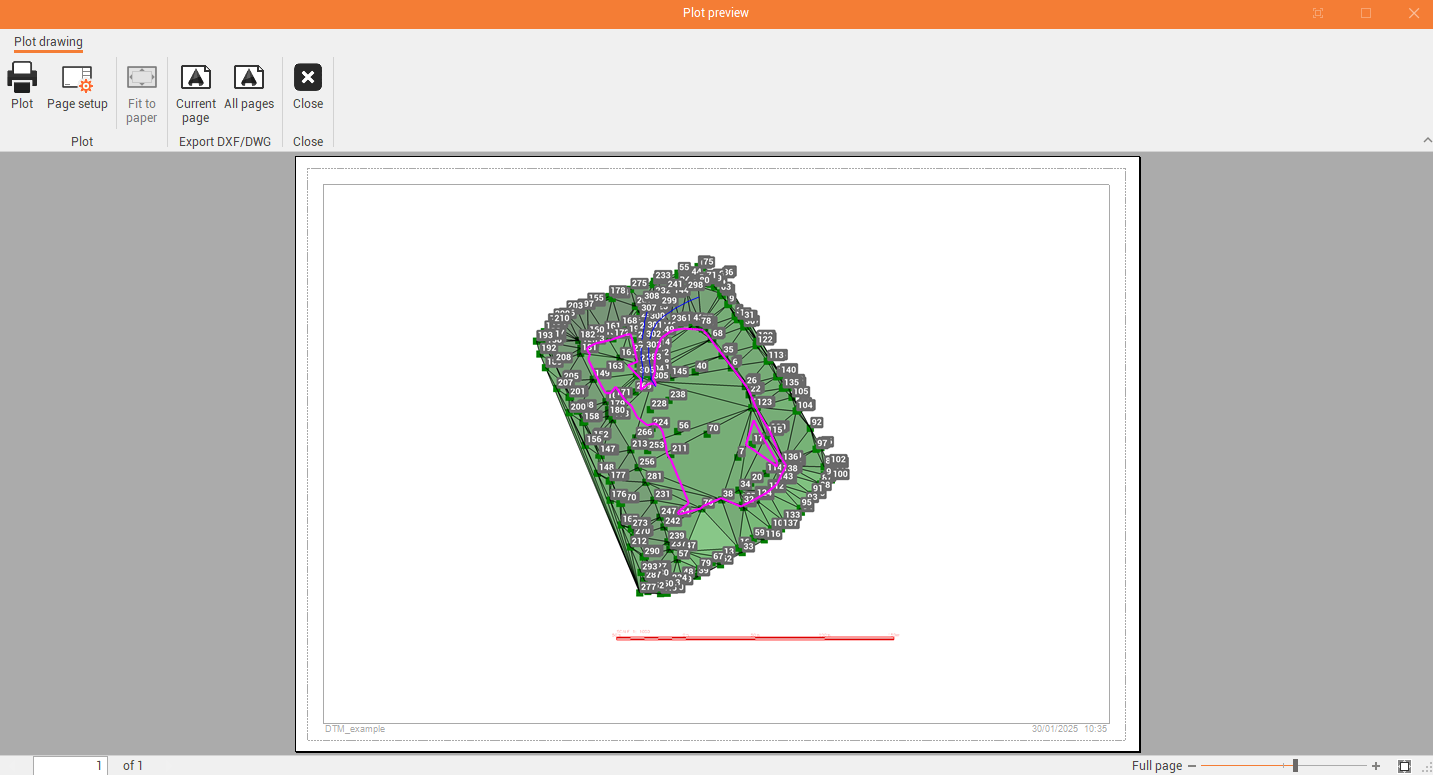The width and height of the screenshot is (1433, 775).
Task: Click point label 238 in drawing
Action: tap(678, 395)
